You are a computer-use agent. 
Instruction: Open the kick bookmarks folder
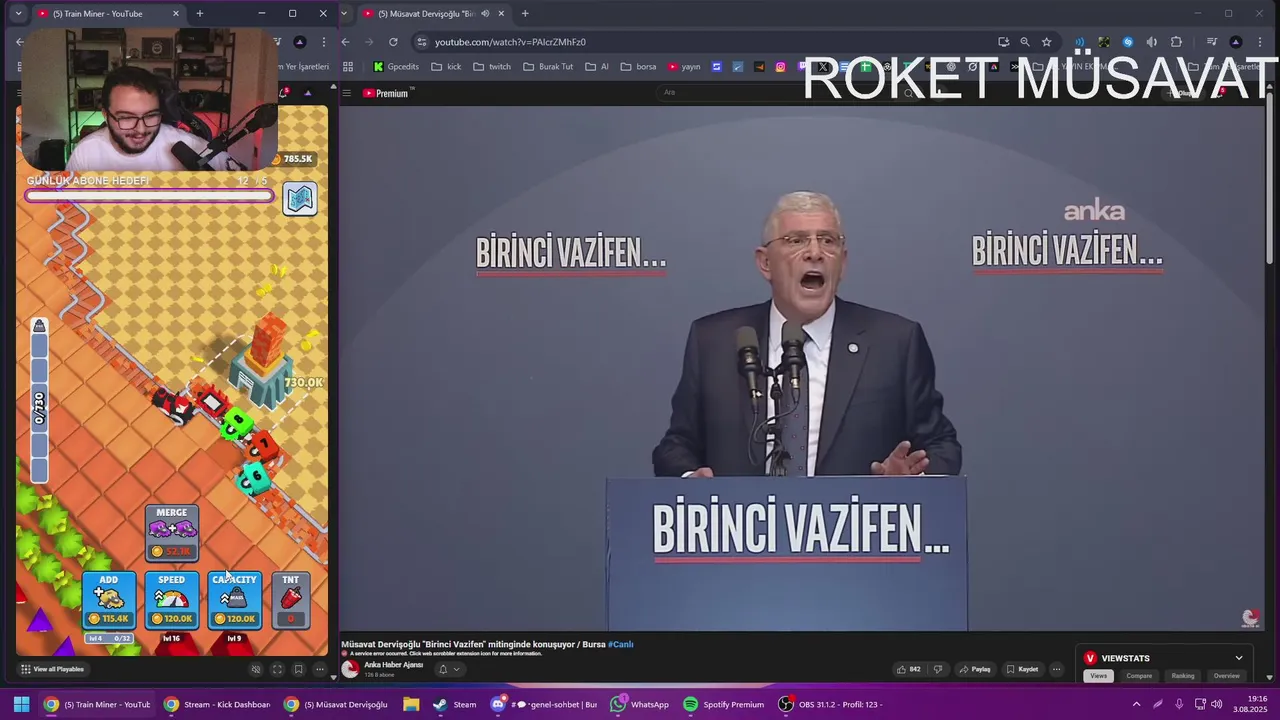coord(446,67)
